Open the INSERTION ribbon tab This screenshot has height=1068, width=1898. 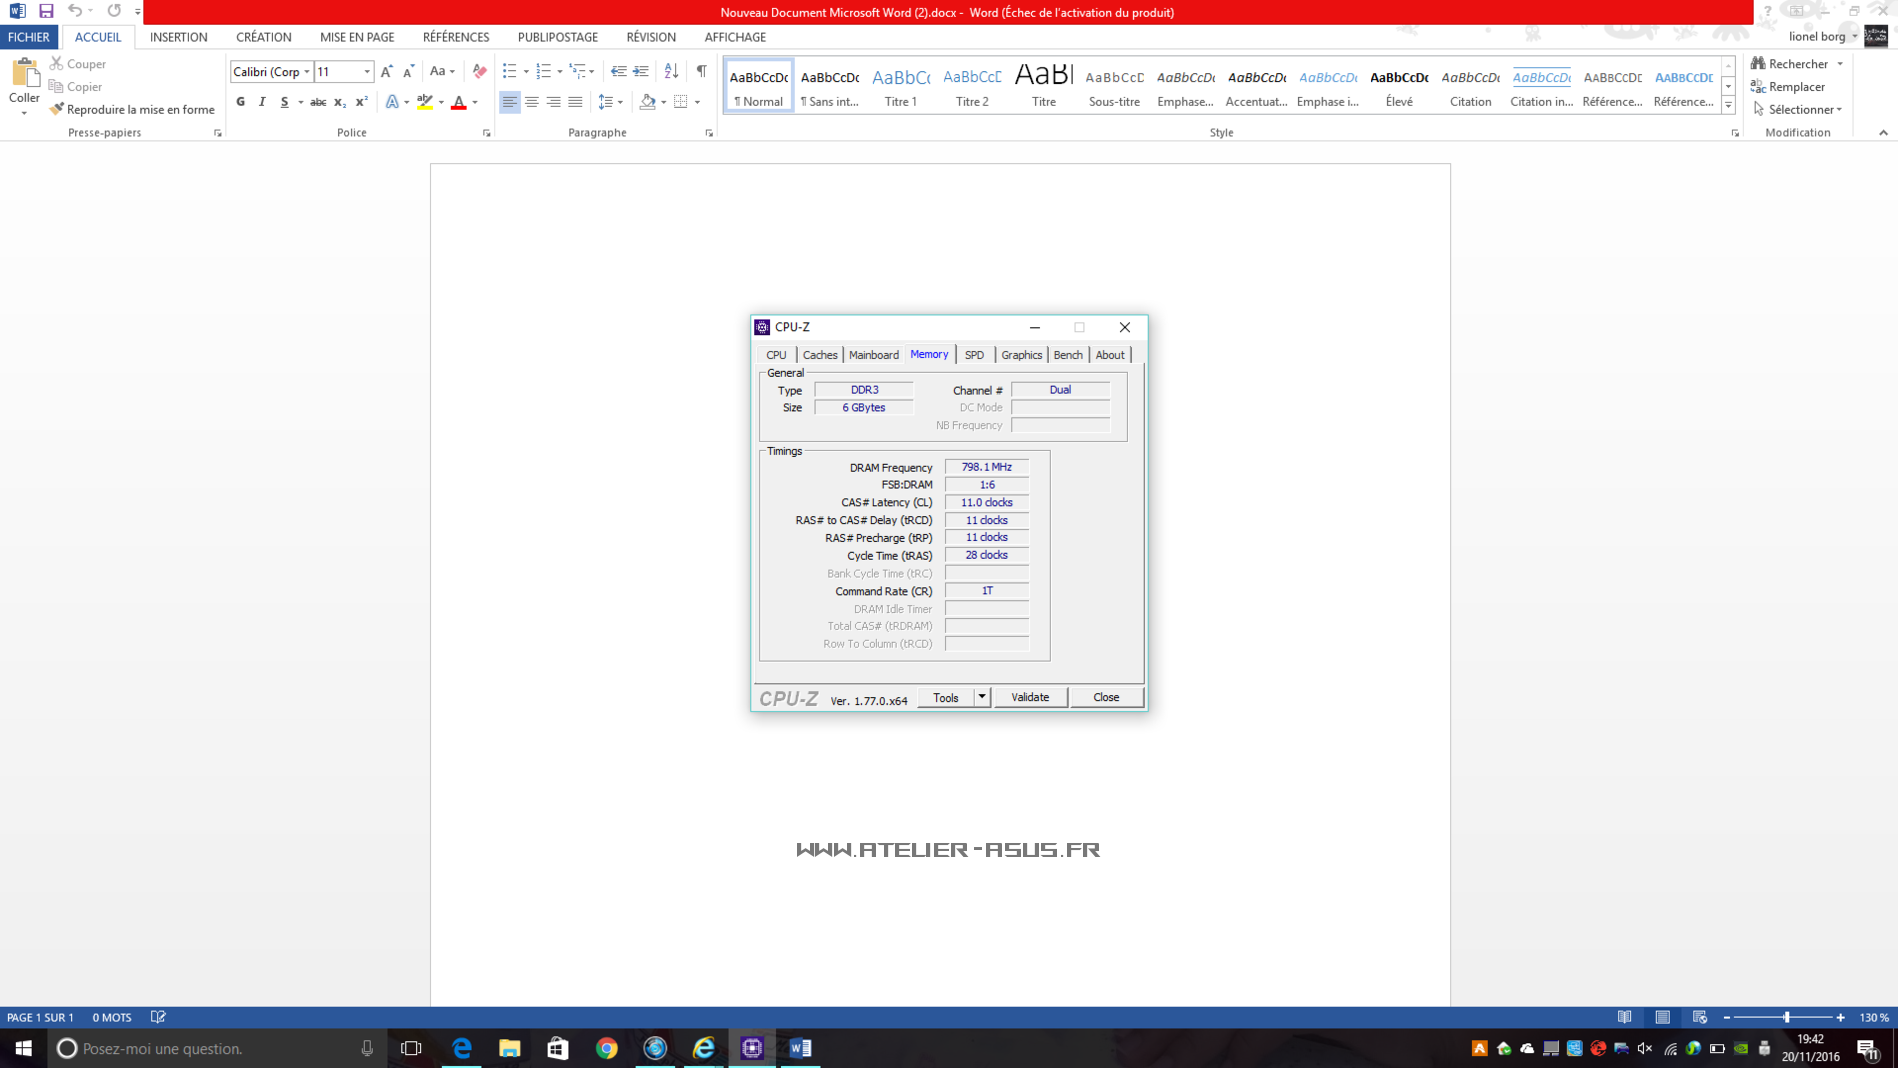pos(178,37)
